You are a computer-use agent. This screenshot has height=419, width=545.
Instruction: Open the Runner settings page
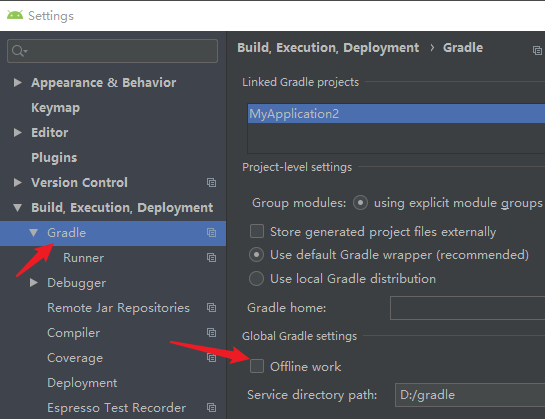(x=83, y=258)
